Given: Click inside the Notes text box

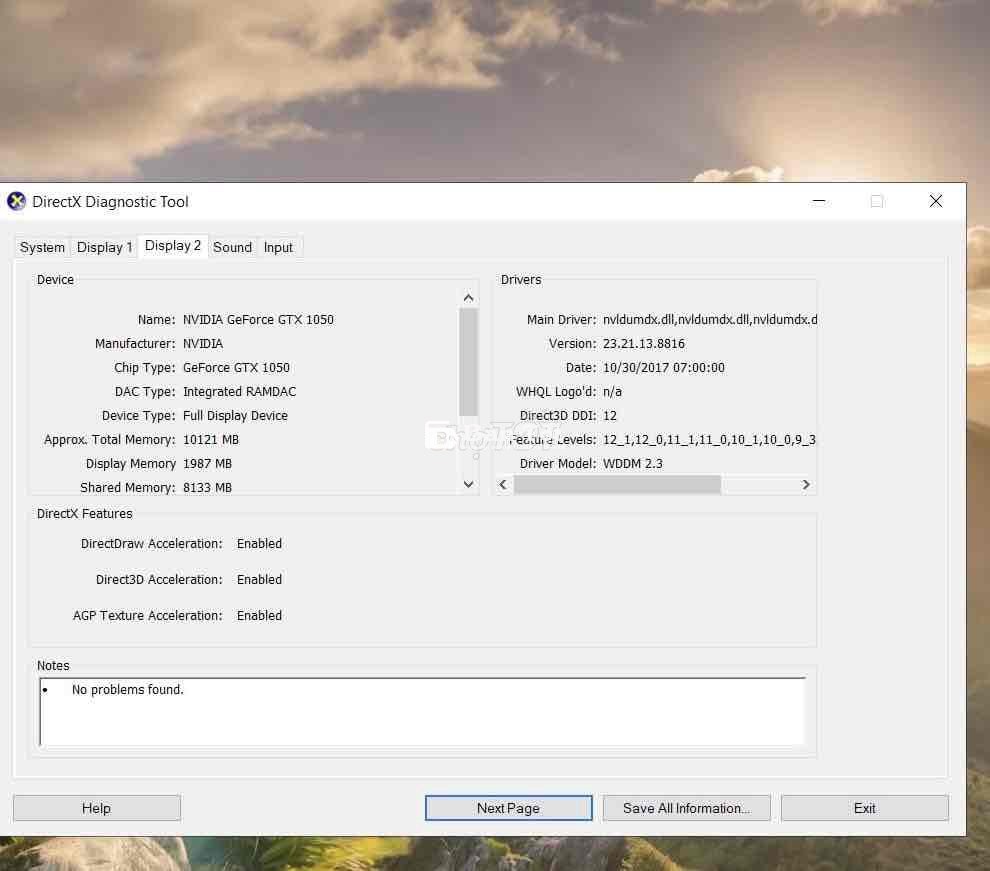Looking at the screenshot, I should 422,711.
